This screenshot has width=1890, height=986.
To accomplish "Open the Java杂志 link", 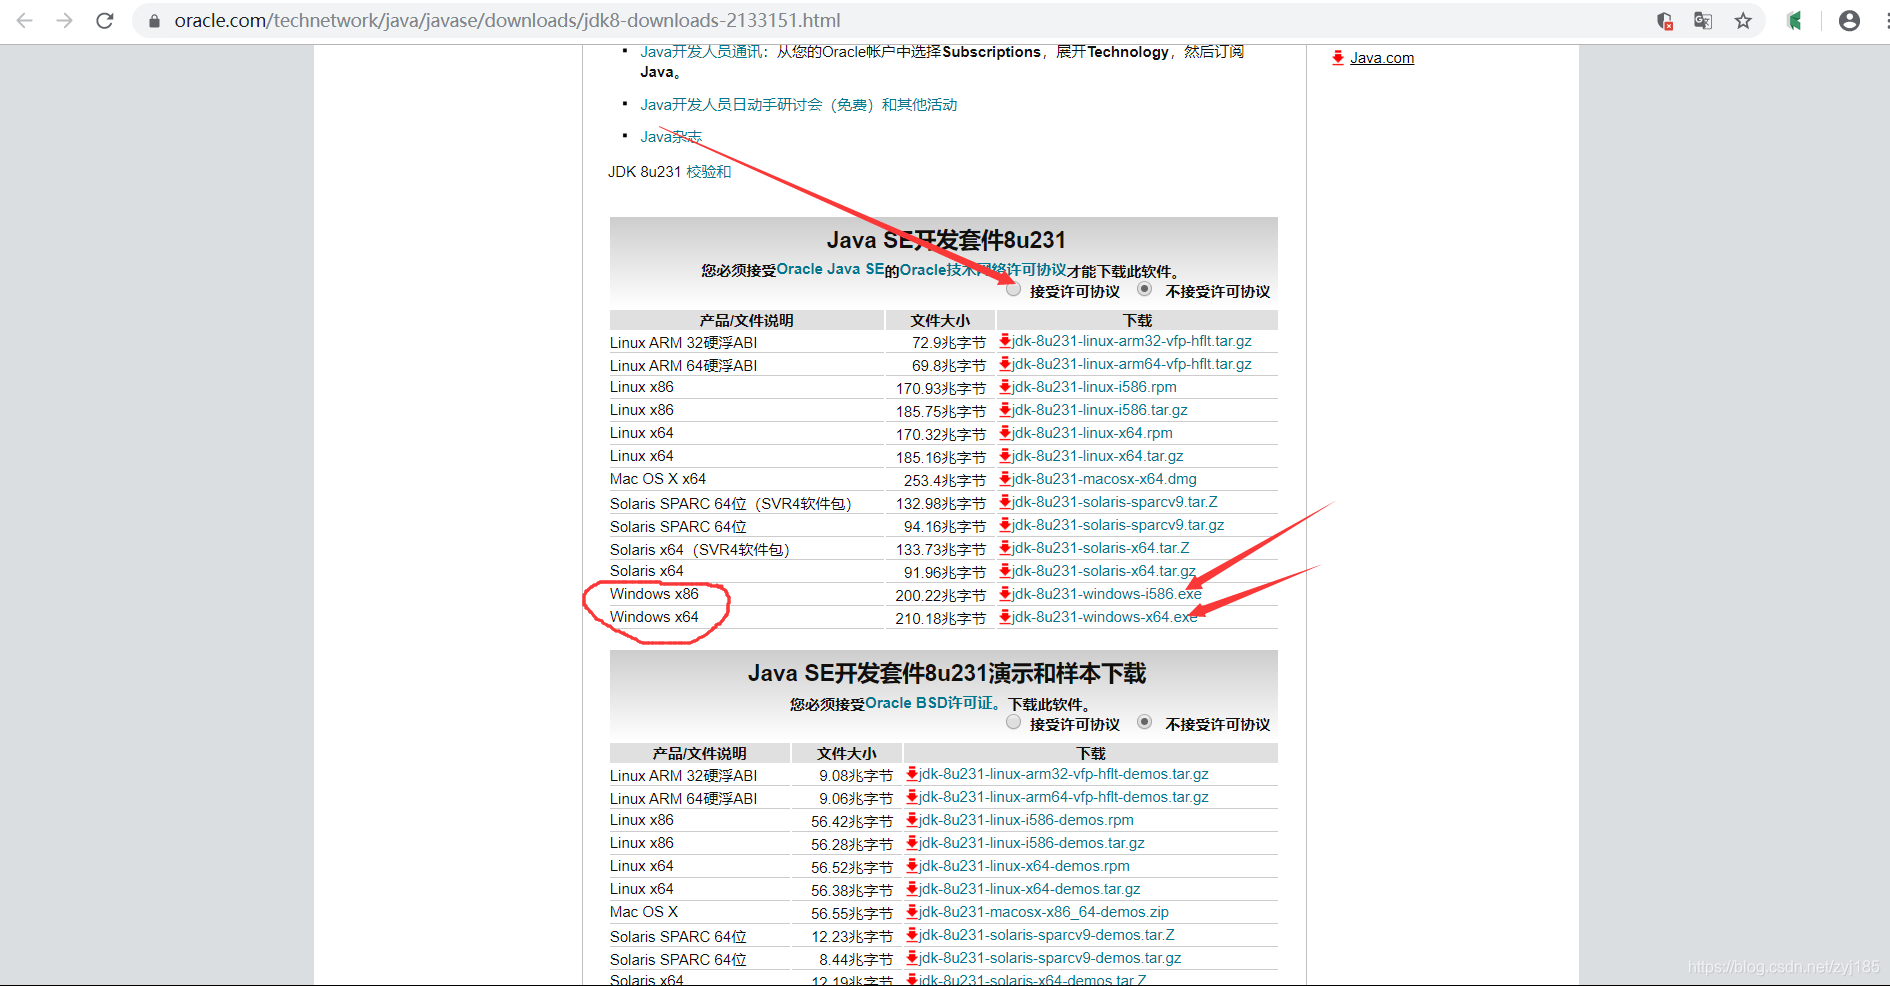I will tap(671, 137).
